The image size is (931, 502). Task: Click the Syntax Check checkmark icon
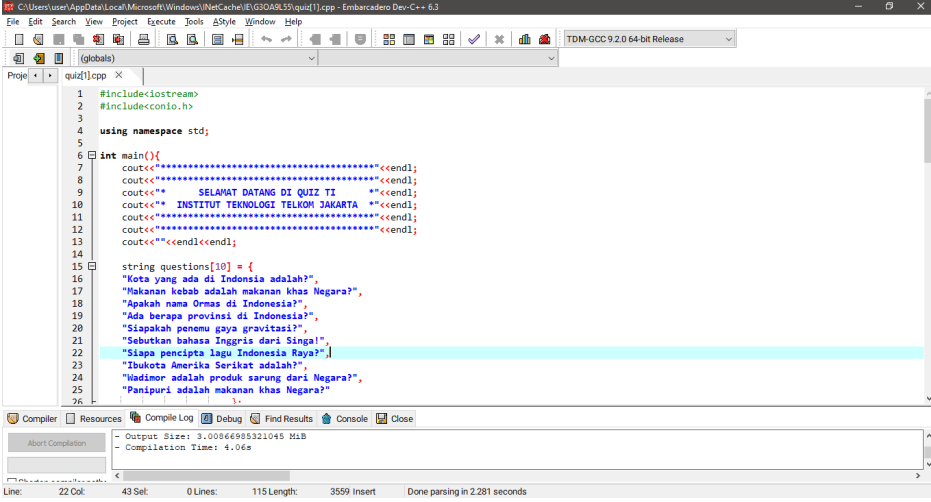[474, 39]
